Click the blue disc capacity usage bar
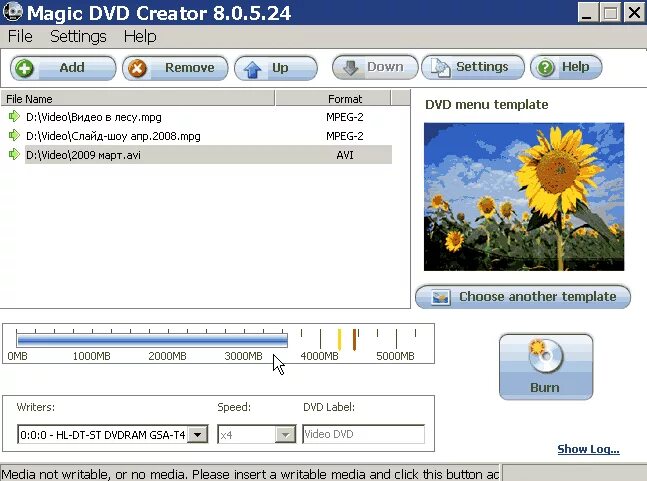This screenshot has width=647, height=481. pyautogui.click(x=152, y=340)
